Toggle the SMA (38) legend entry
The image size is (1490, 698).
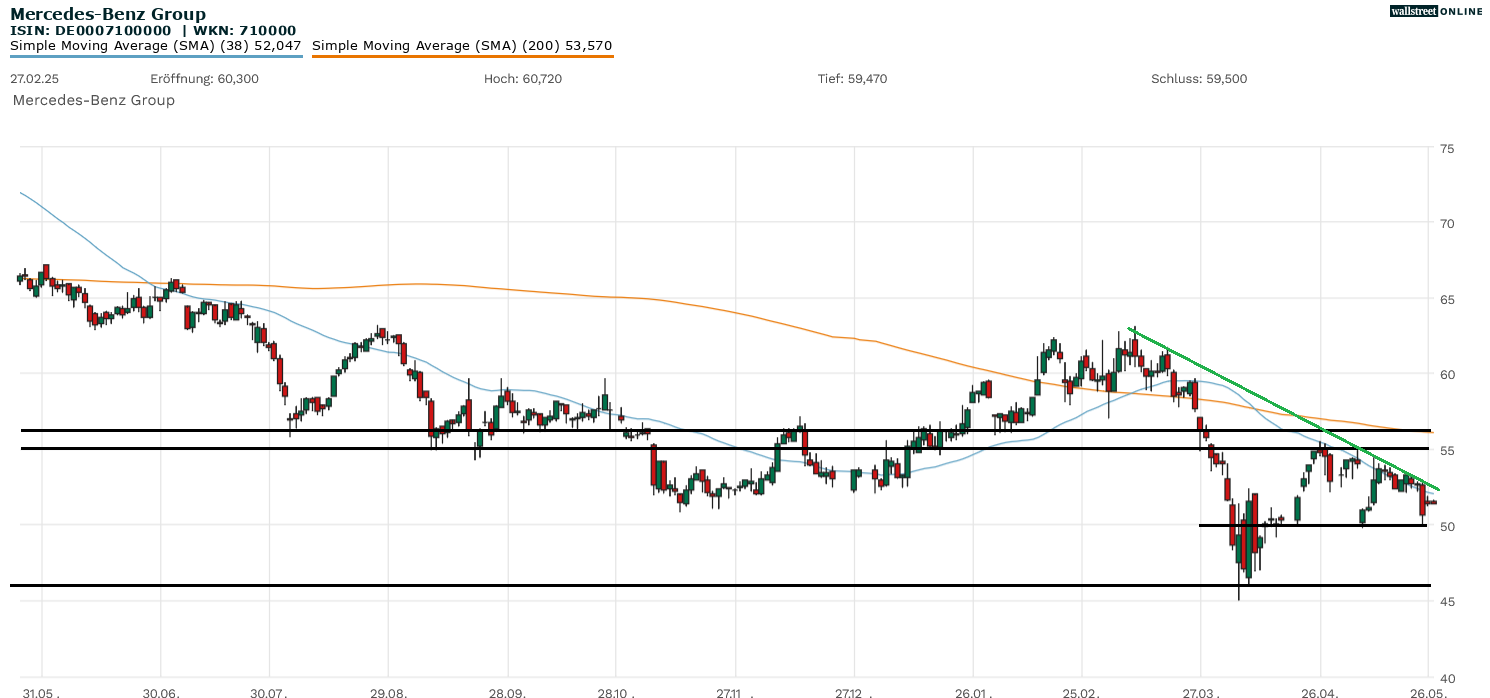156,45
